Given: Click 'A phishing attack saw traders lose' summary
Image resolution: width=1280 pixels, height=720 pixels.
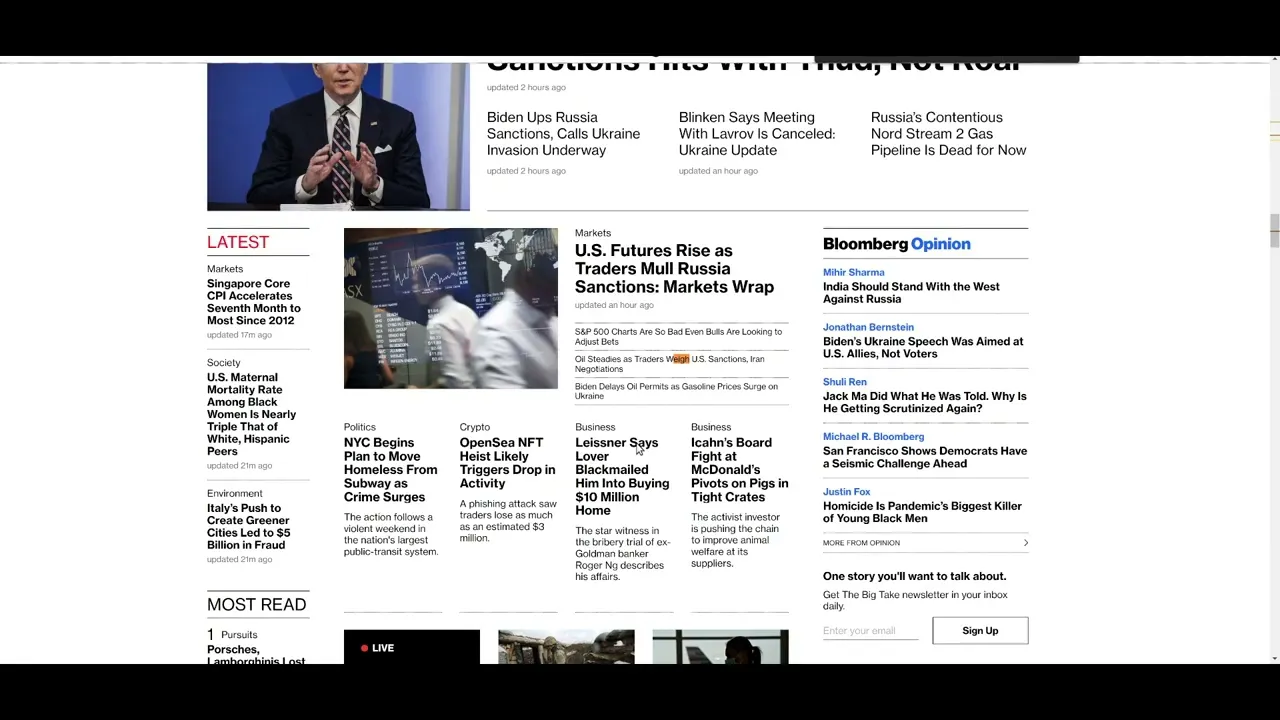Looking at the screenshot, I should [x=508, y=521].
